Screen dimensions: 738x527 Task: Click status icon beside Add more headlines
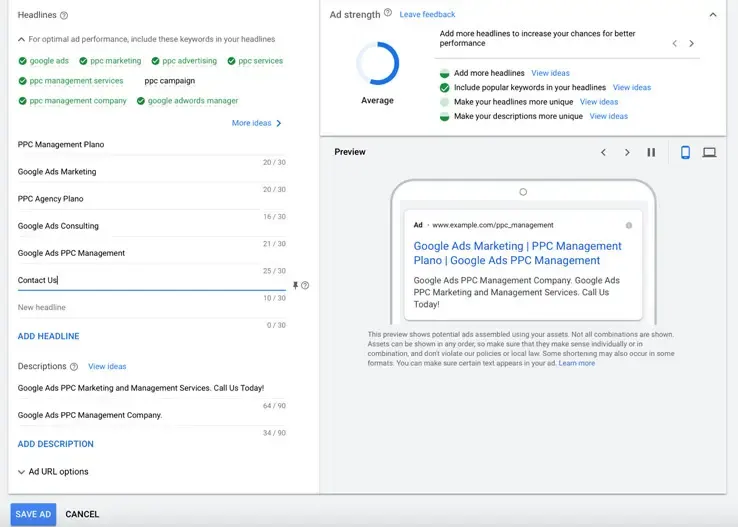point(444,73)
